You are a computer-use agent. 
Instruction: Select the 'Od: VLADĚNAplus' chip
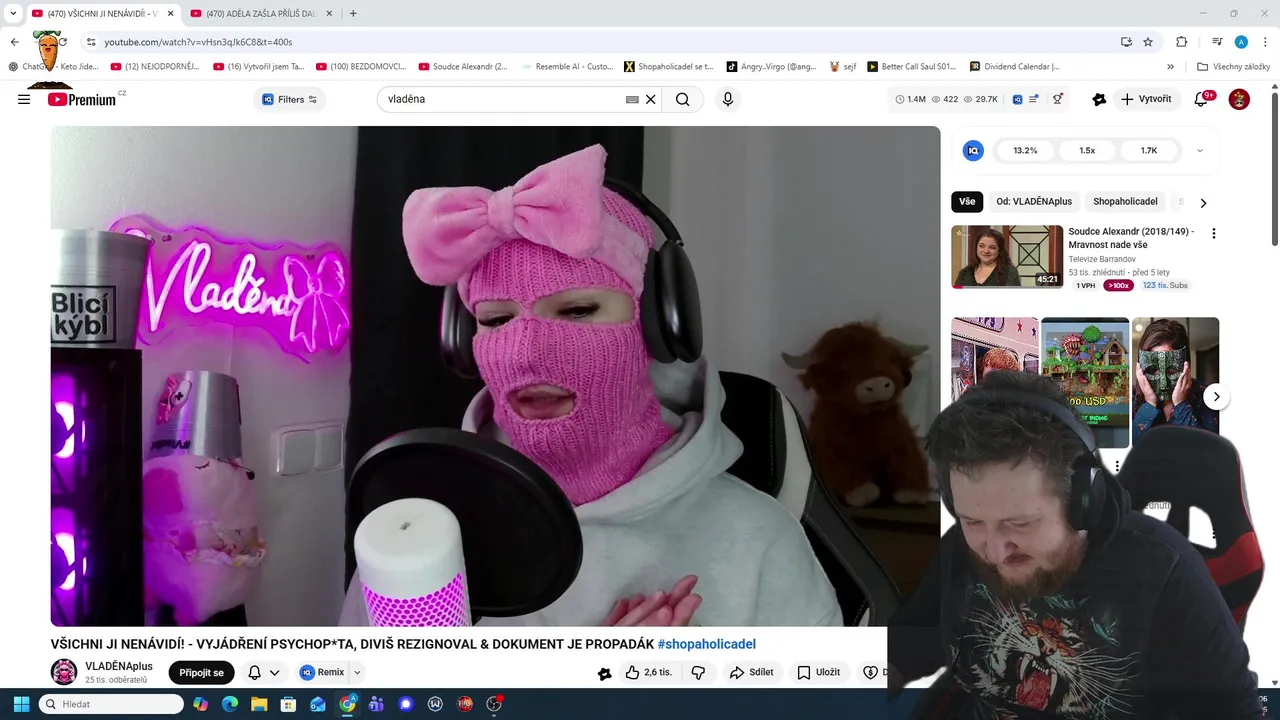pos(1034,201)
